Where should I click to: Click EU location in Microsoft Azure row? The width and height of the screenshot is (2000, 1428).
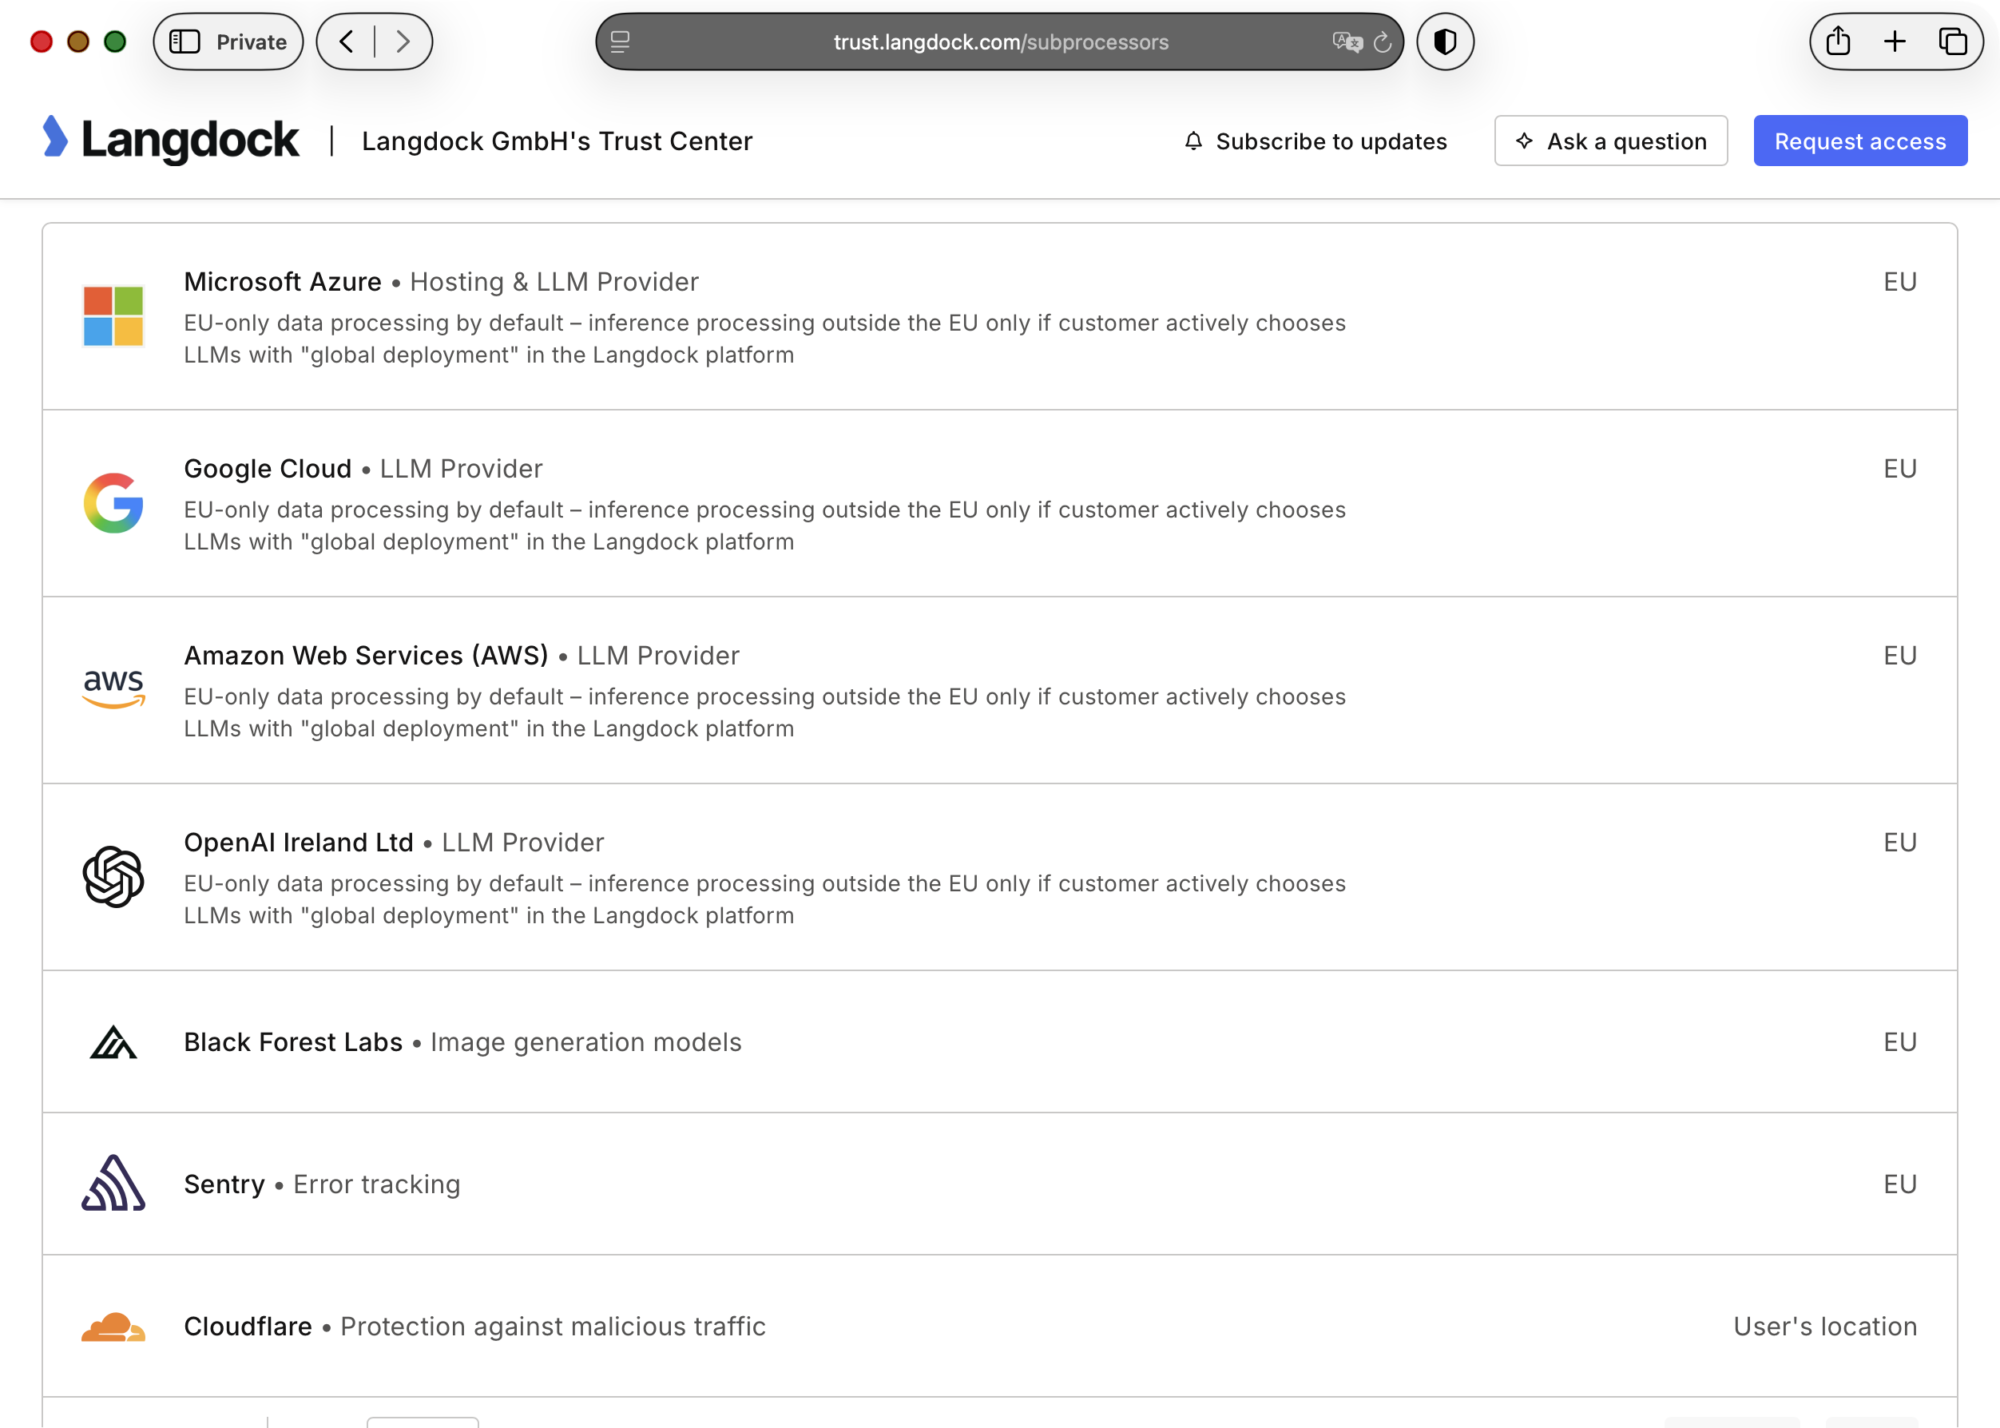[x=1900, y=282]
